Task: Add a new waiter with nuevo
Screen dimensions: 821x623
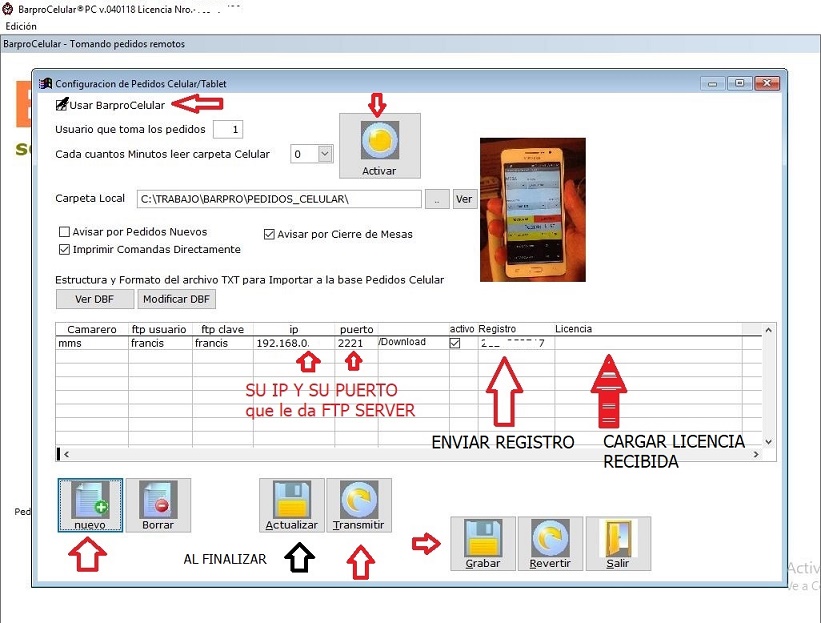Action: point(90,505)
